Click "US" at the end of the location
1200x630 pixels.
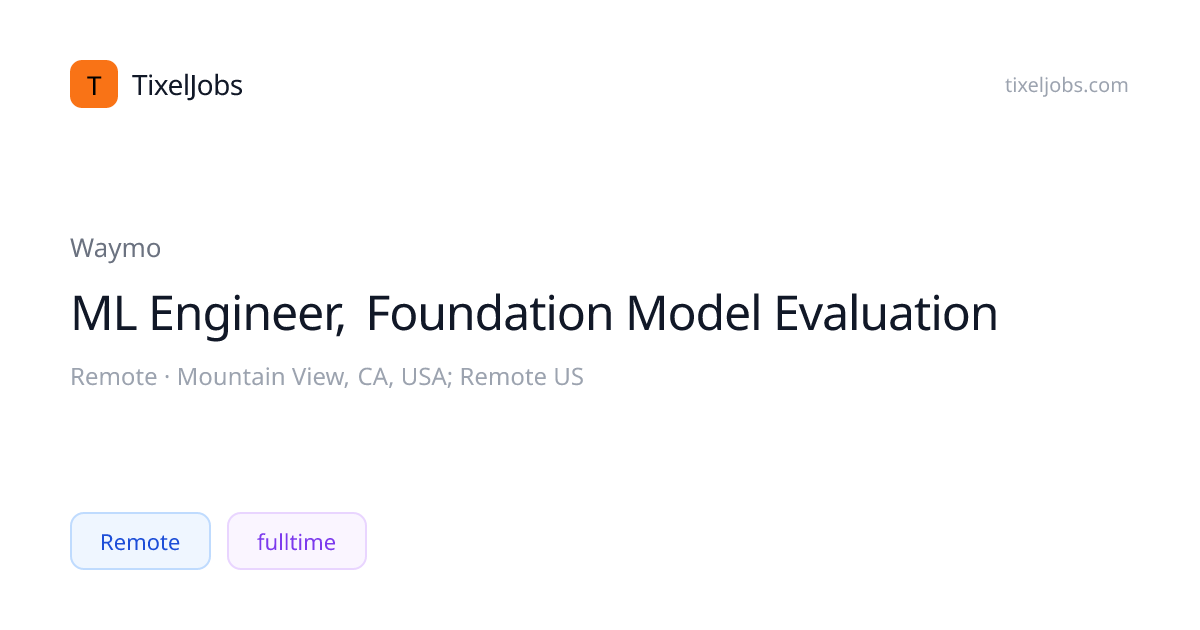[x=567, y=377]
